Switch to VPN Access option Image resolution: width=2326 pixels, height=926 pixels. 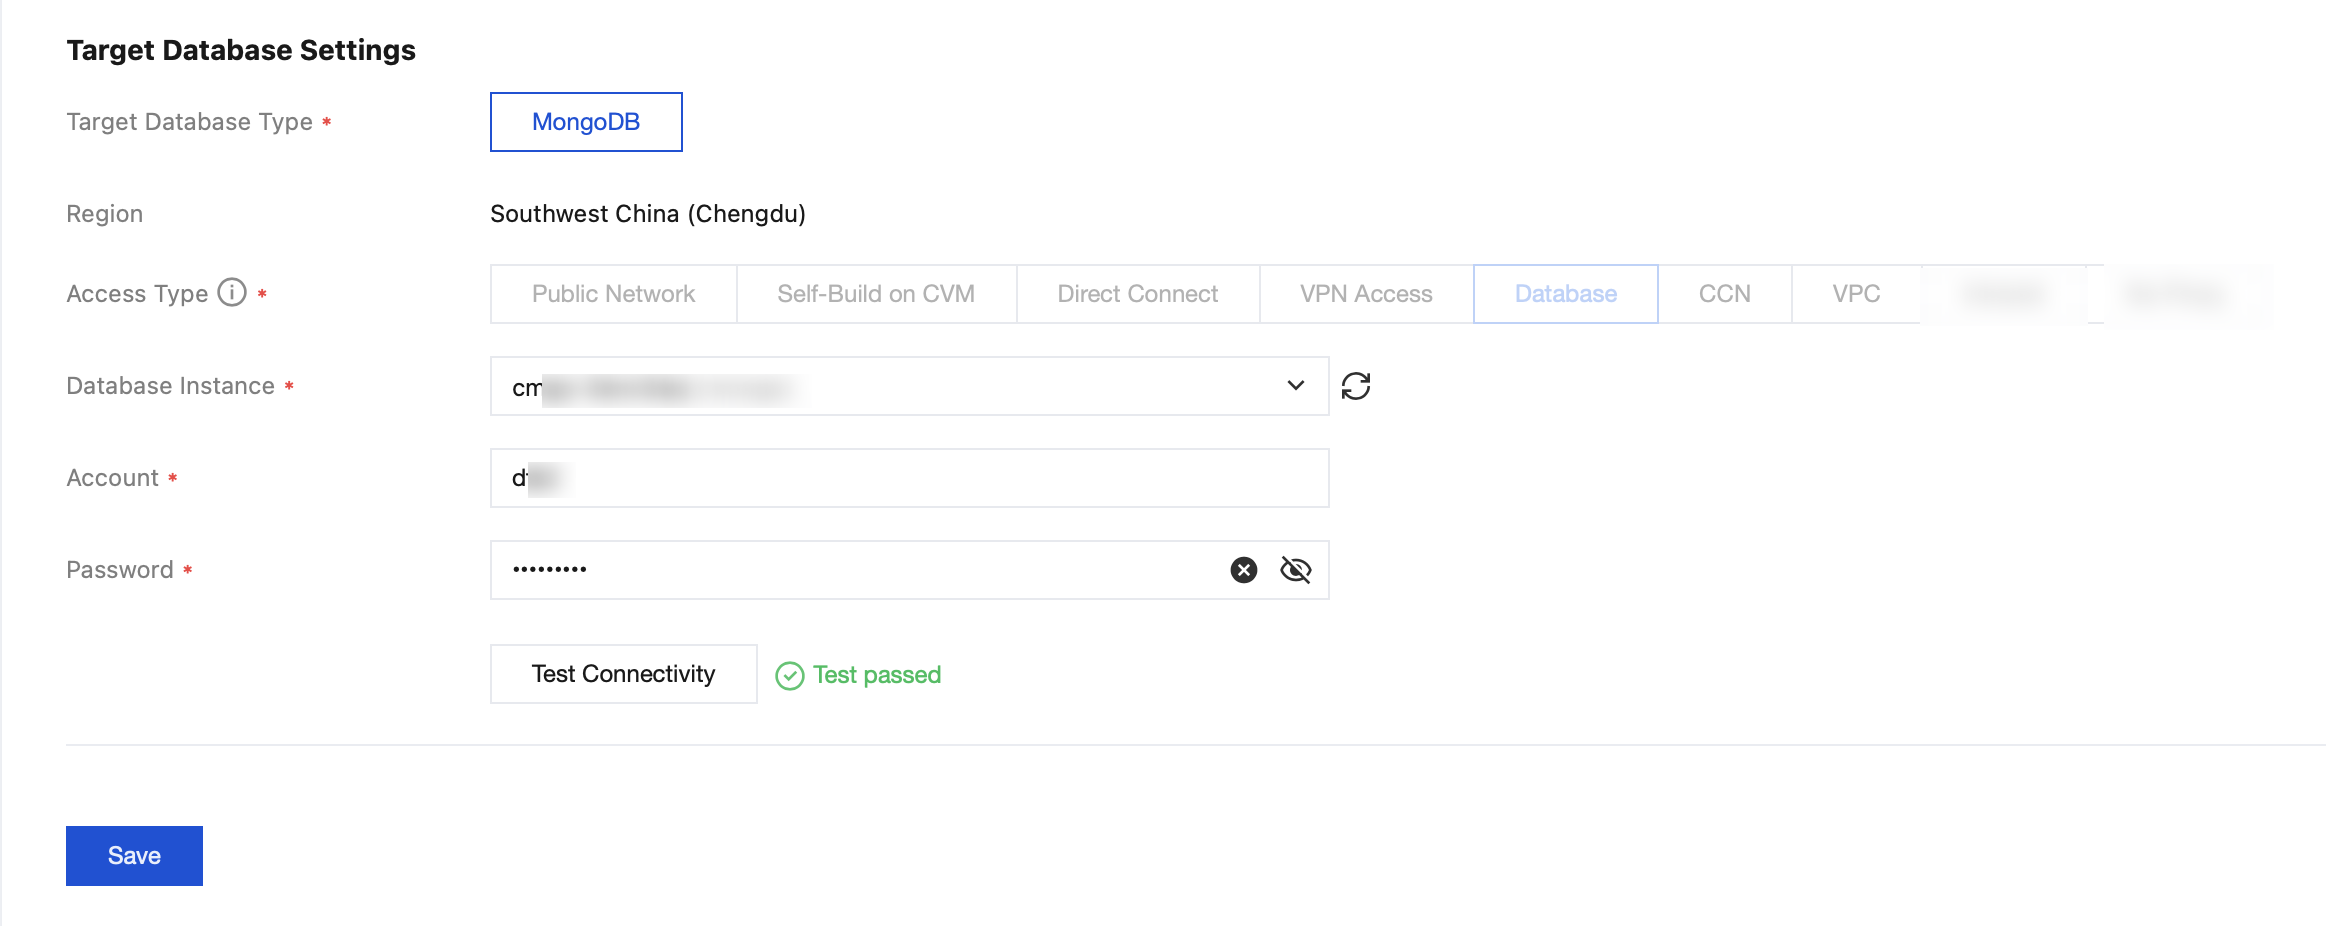[x=1366, y=294]
